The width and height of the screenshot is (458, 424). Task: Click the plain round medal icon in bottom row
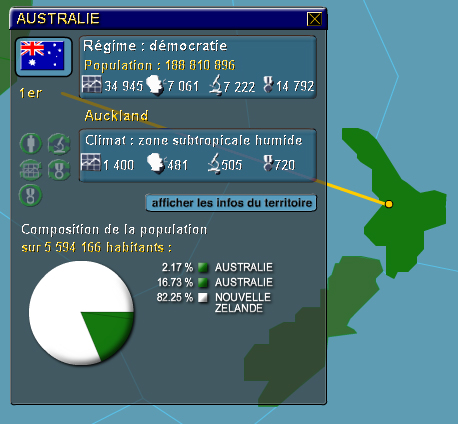pyautogui.click(x=31, y=195)
